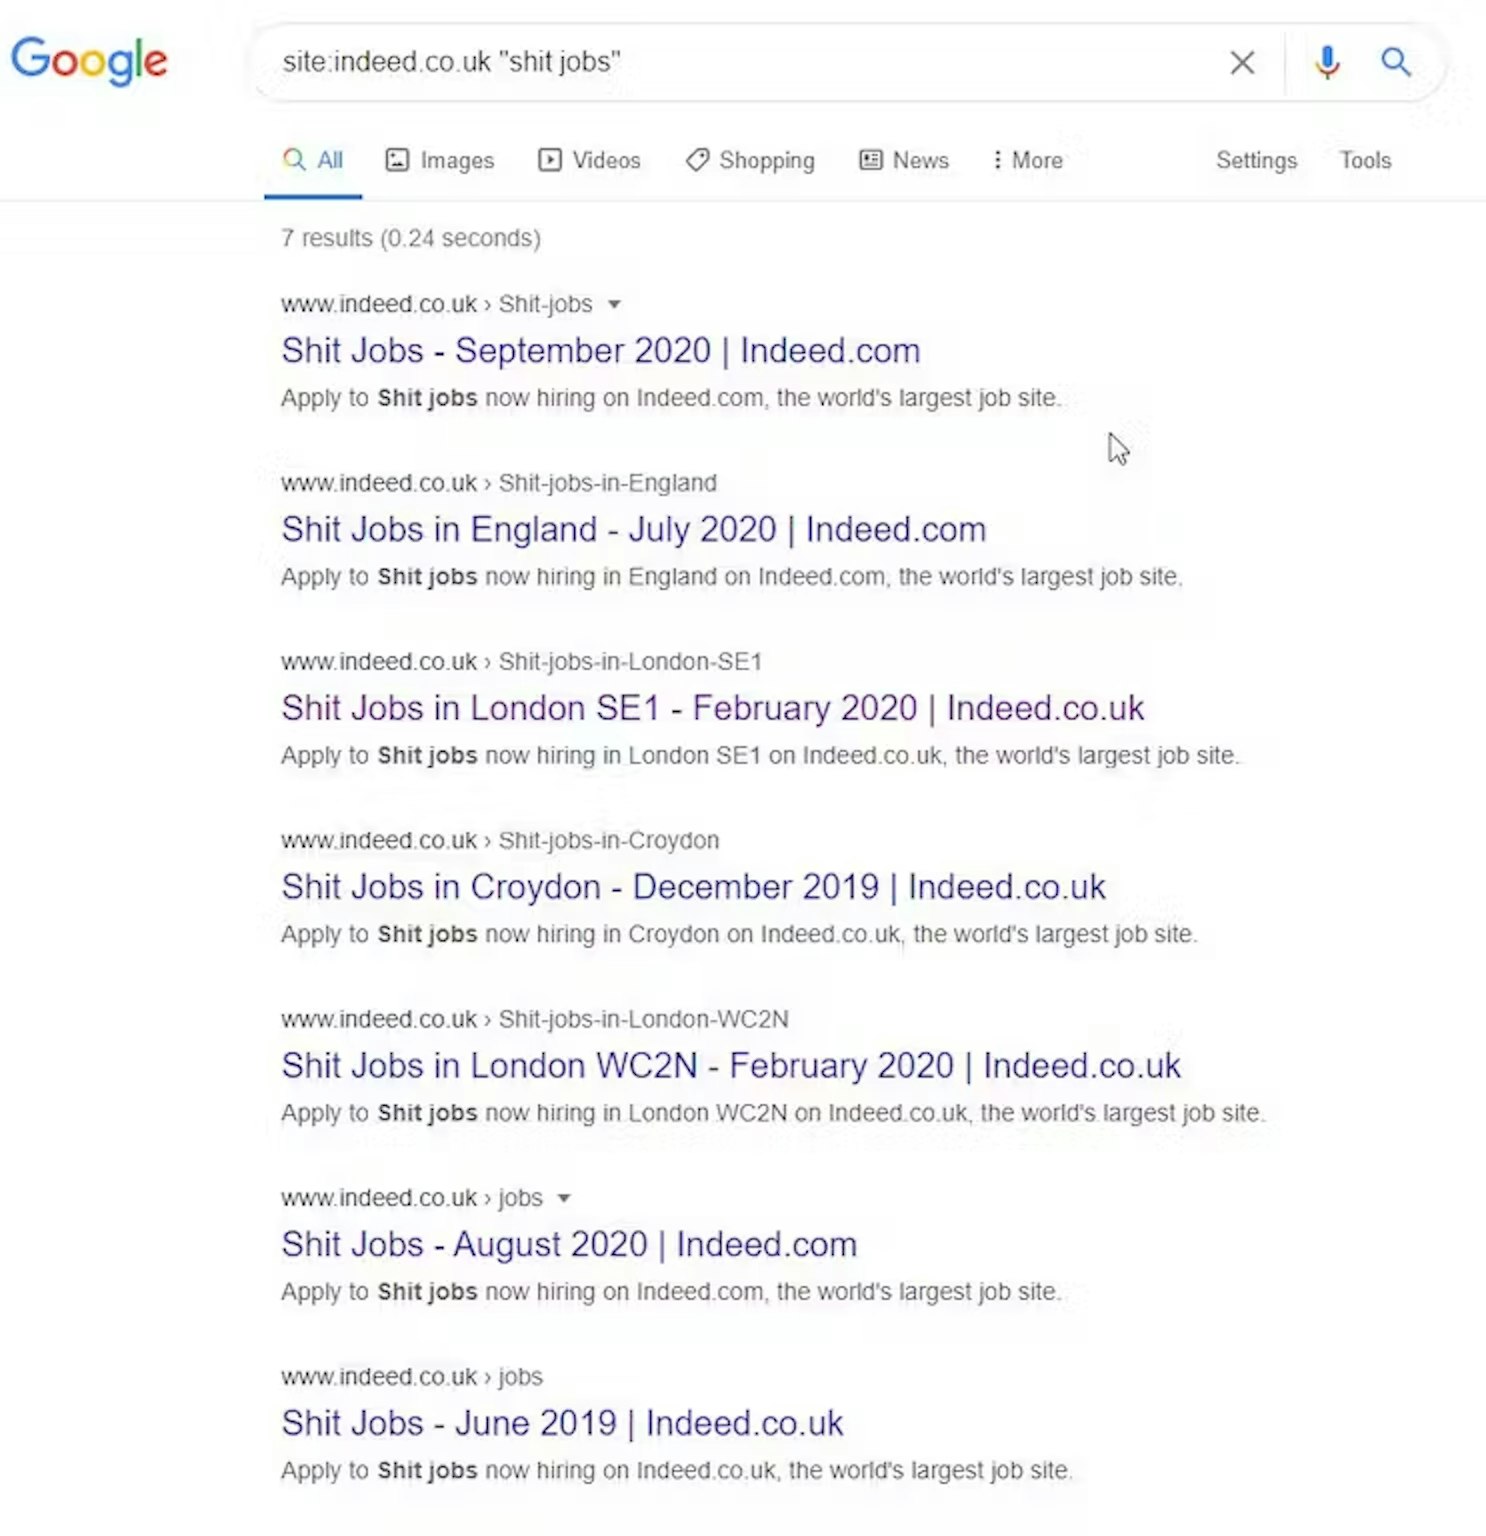Open the Shopping results tab
Screen dimensions: 1486x1536
point(750,160)
